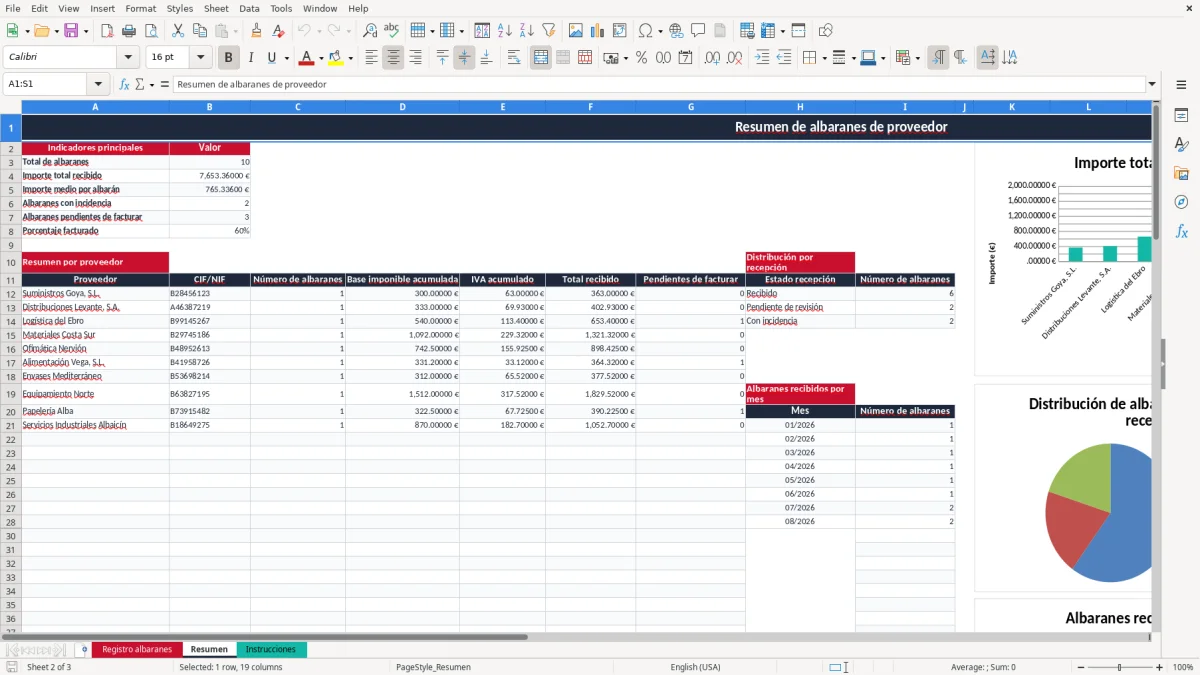
Task: Open the paste options dropdown arrow
Action: [235, 31]
